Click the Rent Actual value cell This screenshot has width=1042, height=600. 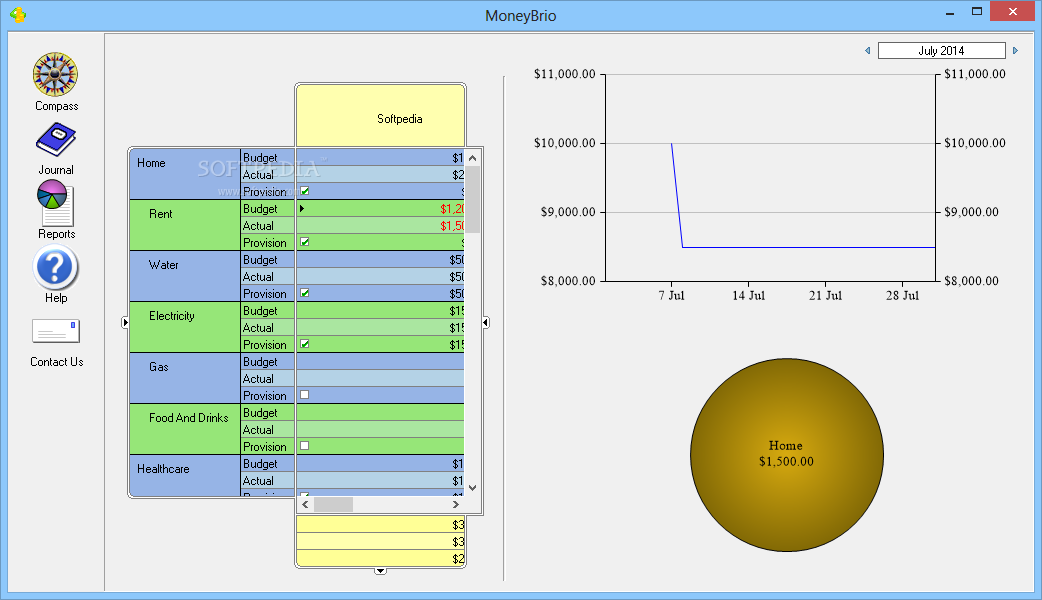[x=380, y=226]
